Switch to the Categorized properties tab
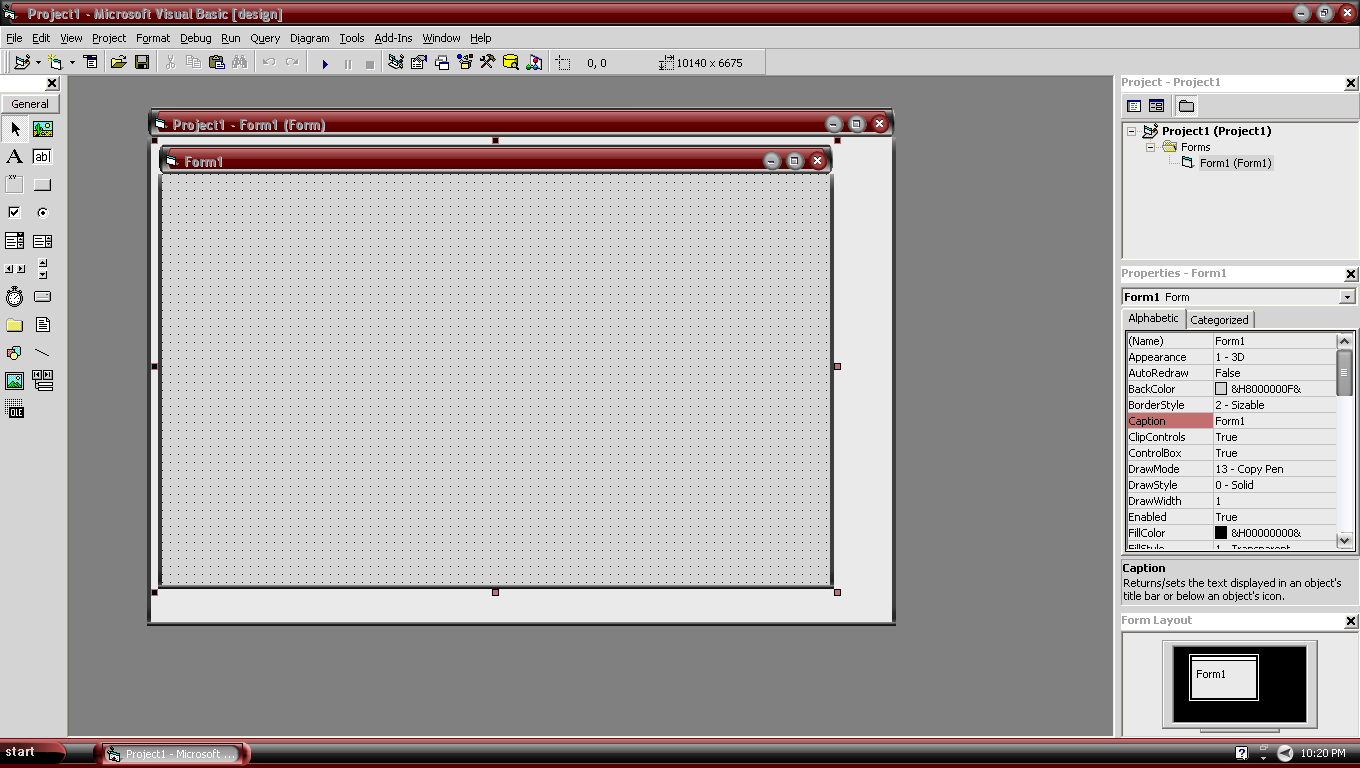 click(1219, 319)
